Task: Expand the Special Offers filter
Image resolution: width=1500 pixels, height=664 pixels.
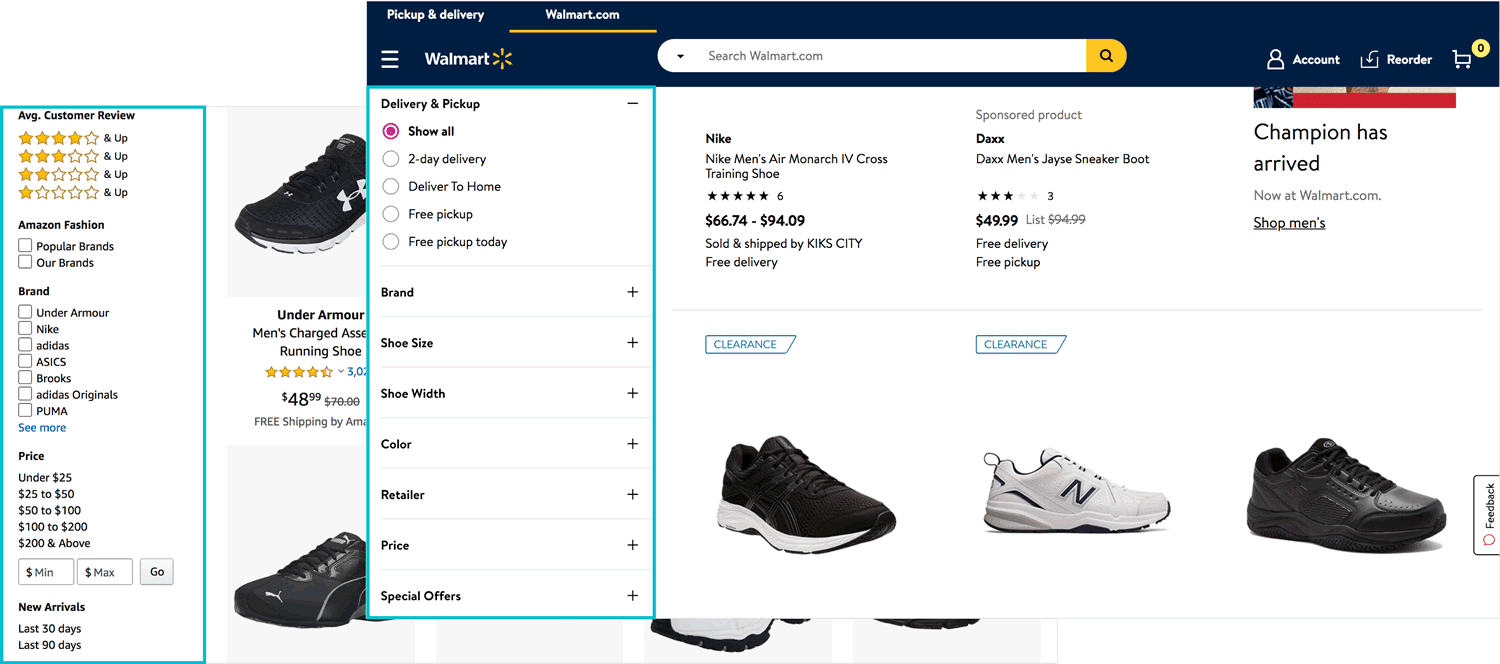Action: tap(632, 596)
